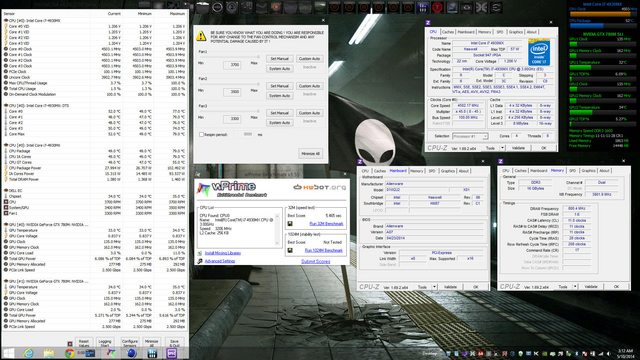Screen dimensions: 640x360
Task: Click the wPrime taskbar icon
Action: (111, 353)
